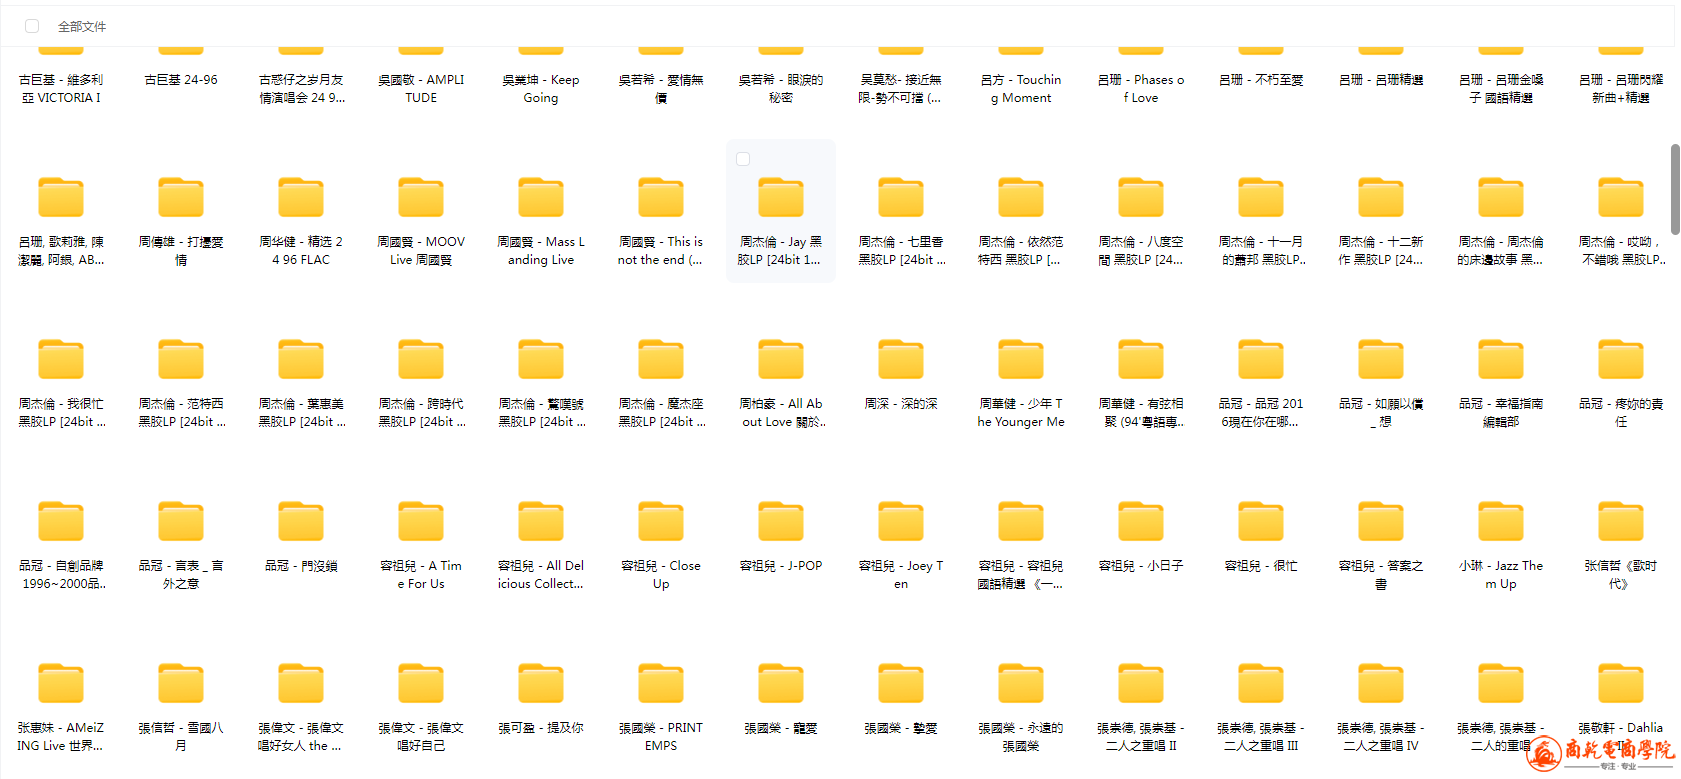Open the 容祖兒 - J-POP folder icon

pyautogui.click(x=781, y=522)
